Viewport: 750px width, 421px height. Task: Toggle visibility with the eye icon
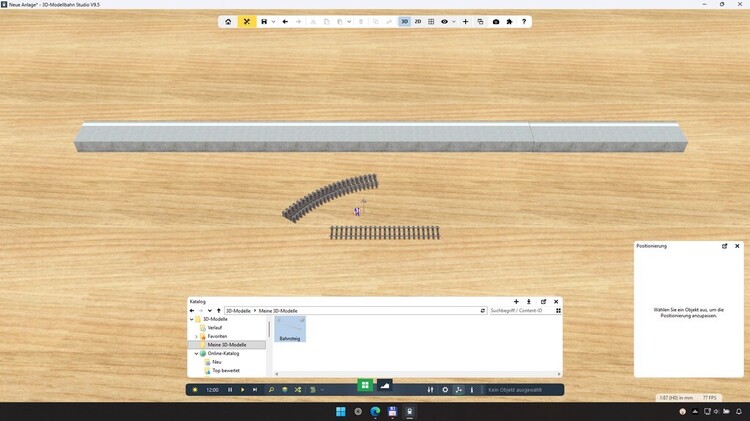click(444, 22)
